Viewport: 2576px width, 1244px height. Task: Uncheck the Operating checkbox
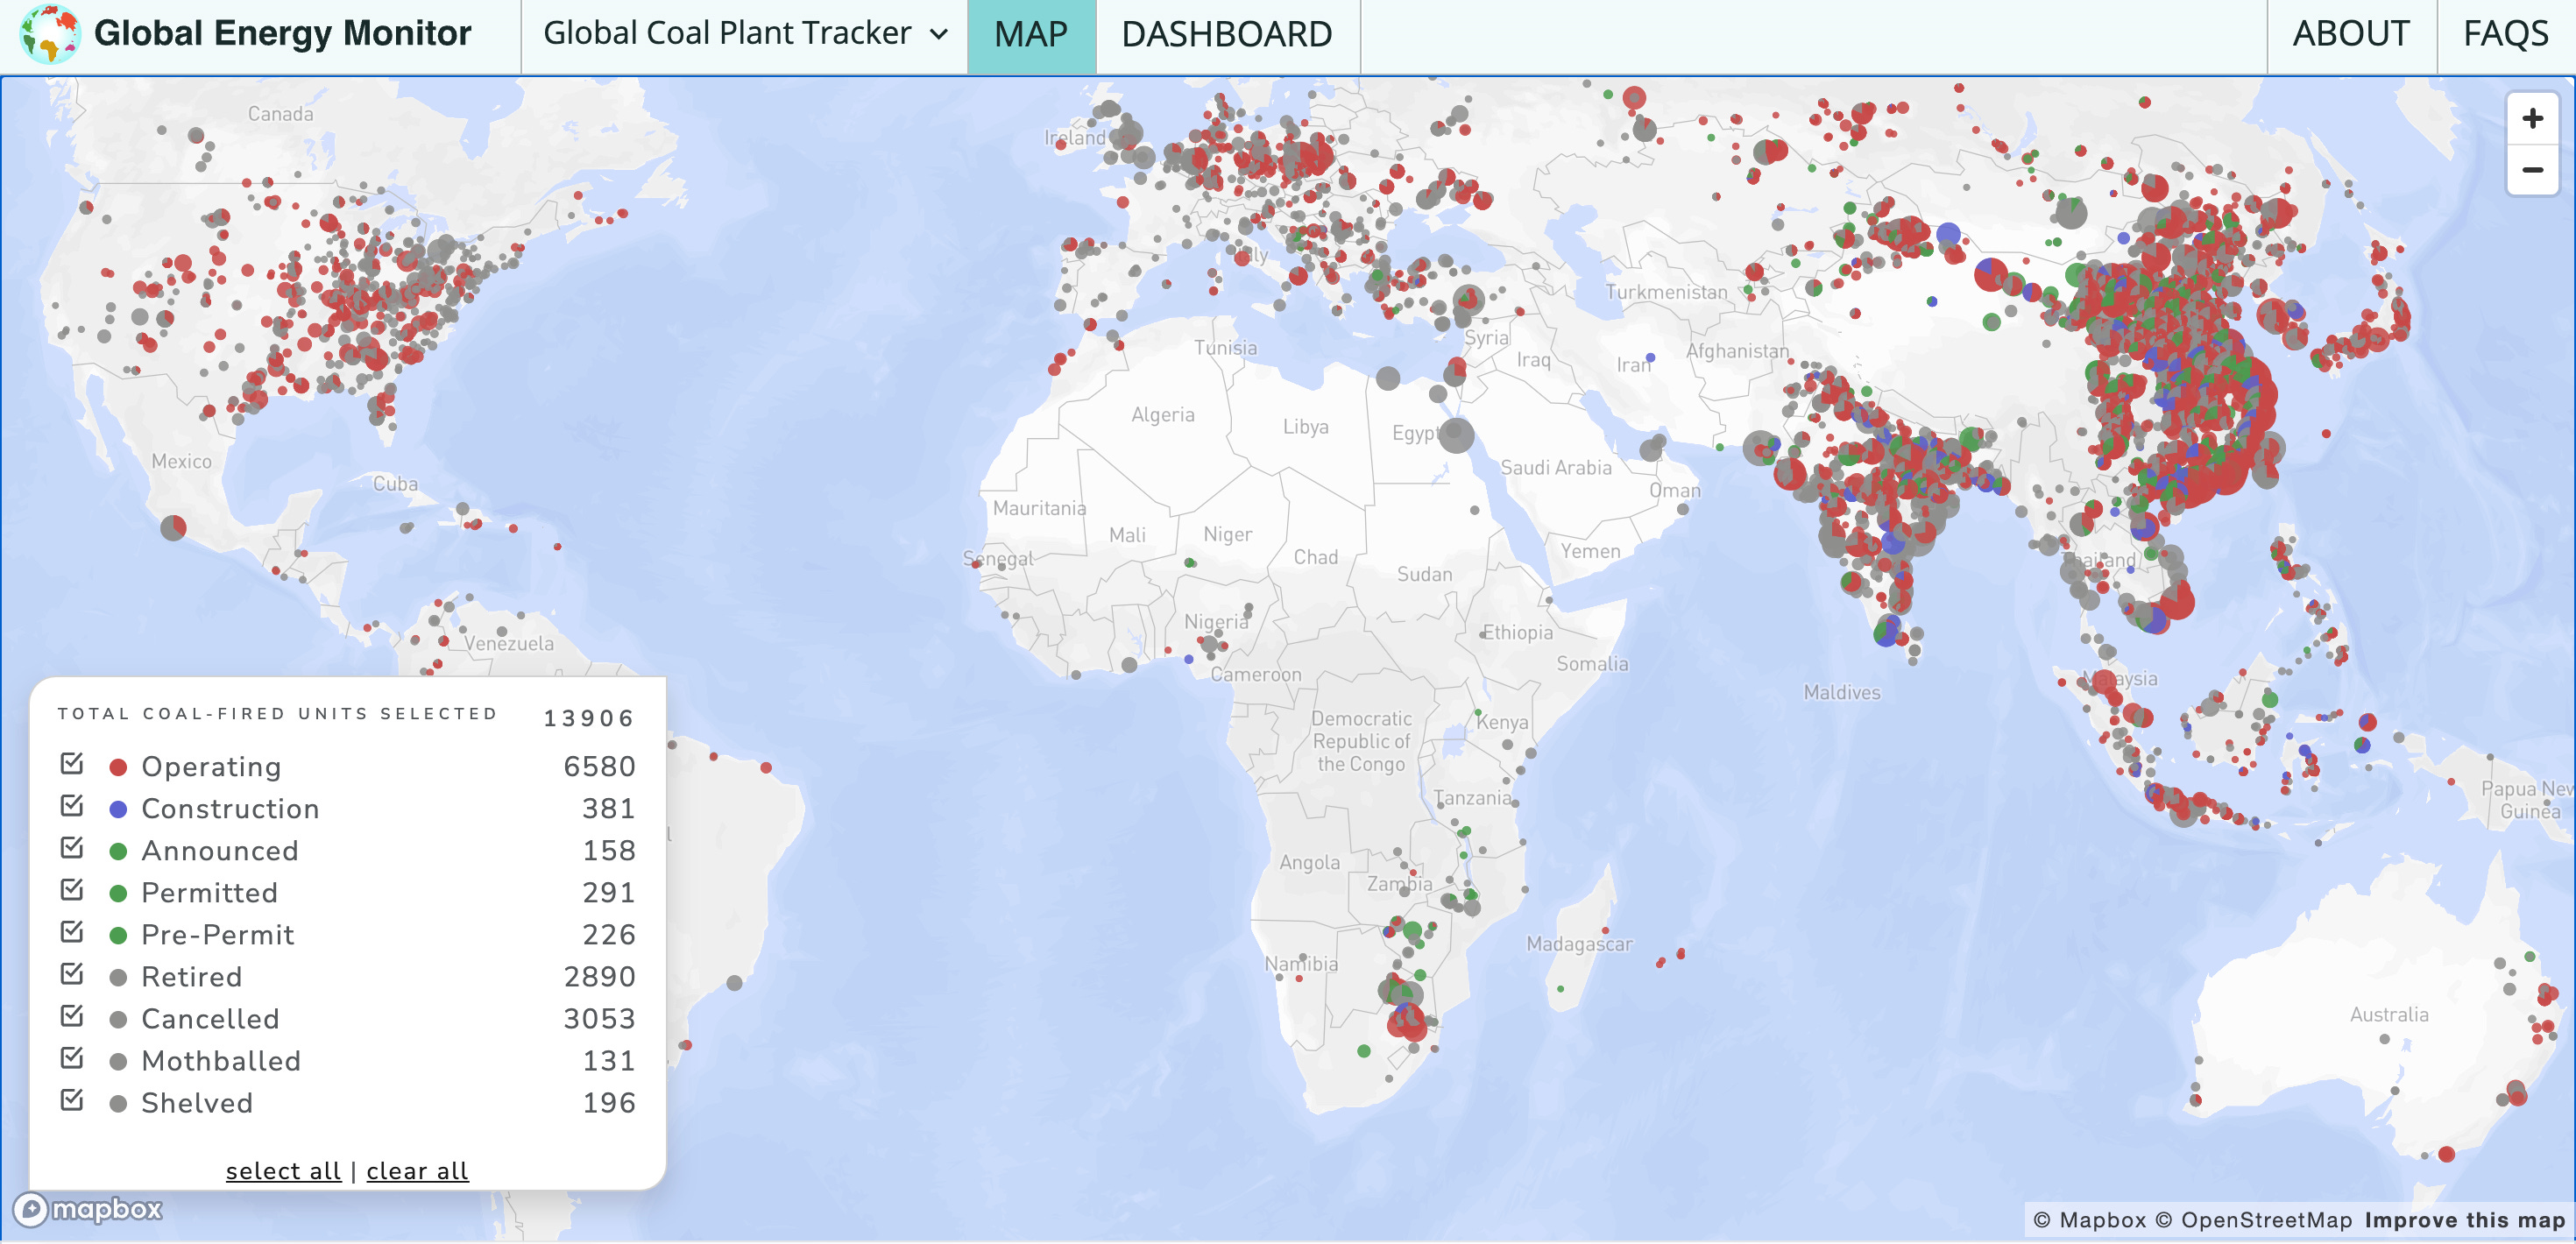72,764
